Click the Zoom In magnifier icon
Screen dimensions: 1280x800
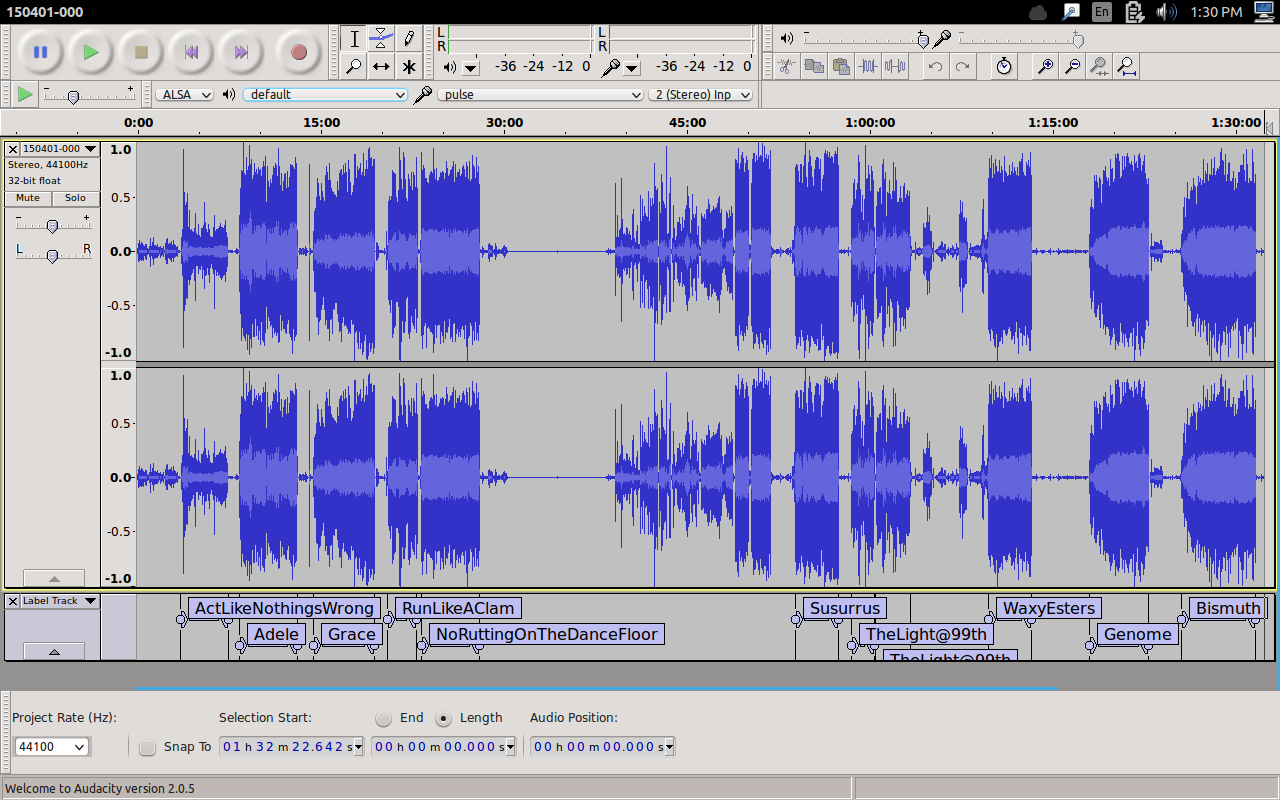point(1045,67)
